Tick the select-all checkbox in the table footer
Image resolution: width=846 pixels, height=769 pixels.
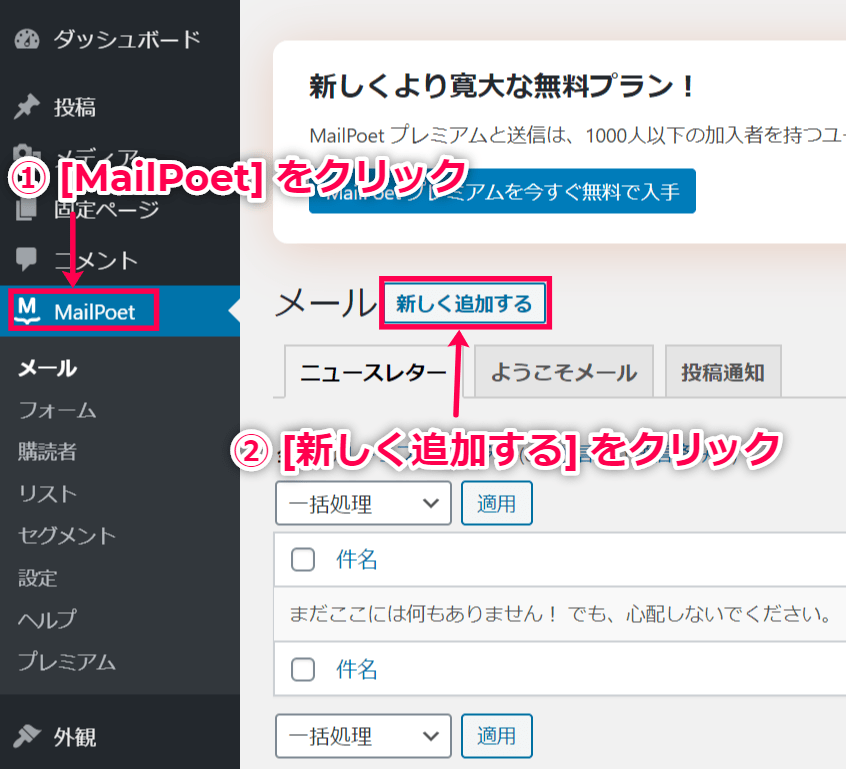tap(303, 670)
